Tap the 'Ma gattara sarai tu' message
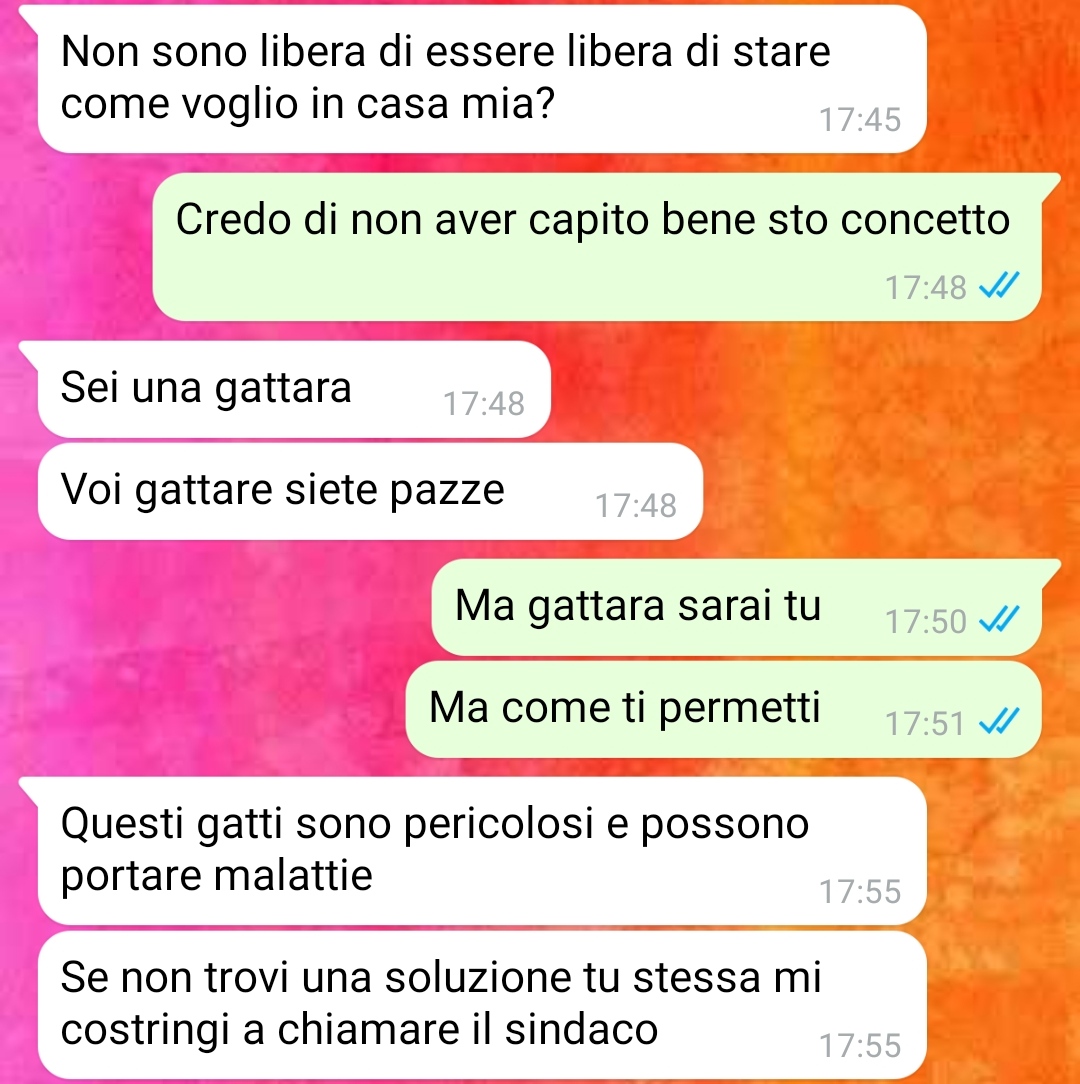Viewport: 1080px width, 1084px height. (x=737, y=607)
